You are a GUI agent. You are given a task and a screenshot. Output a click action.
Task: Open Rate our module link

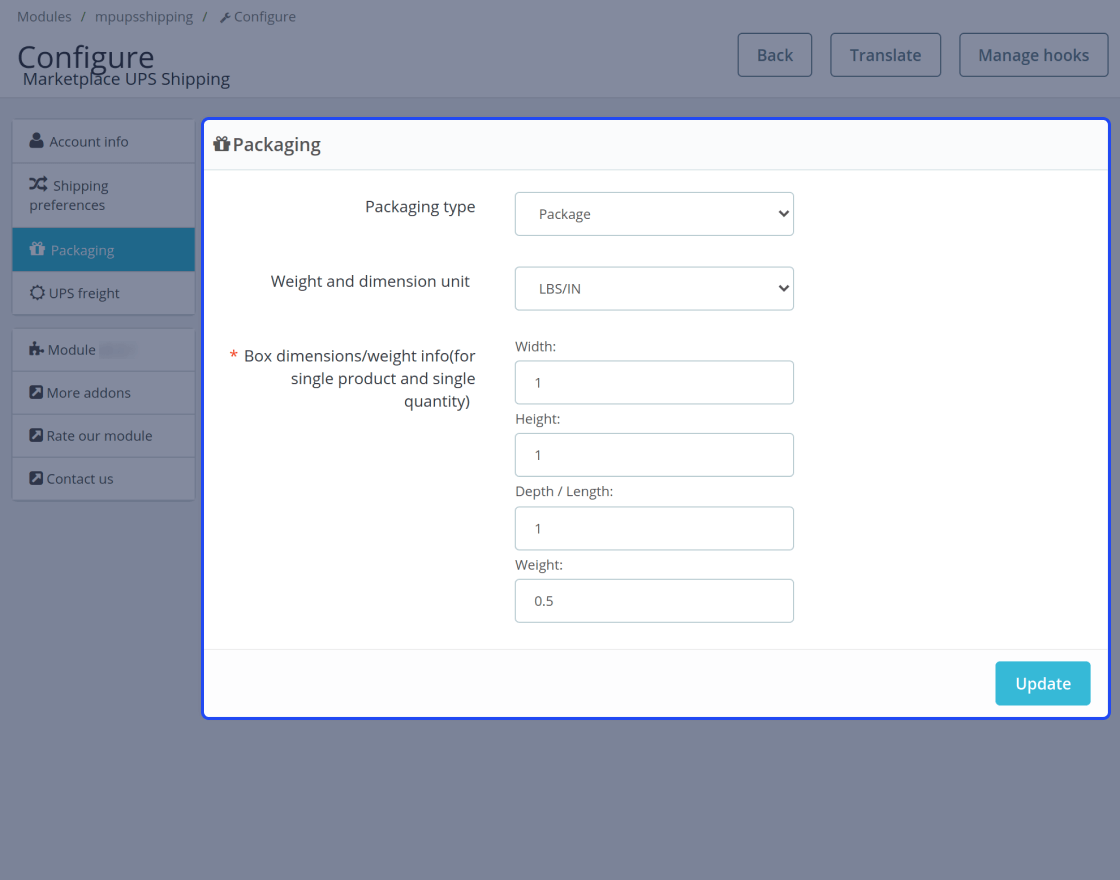pyautogui.click(x=104, y=436)
